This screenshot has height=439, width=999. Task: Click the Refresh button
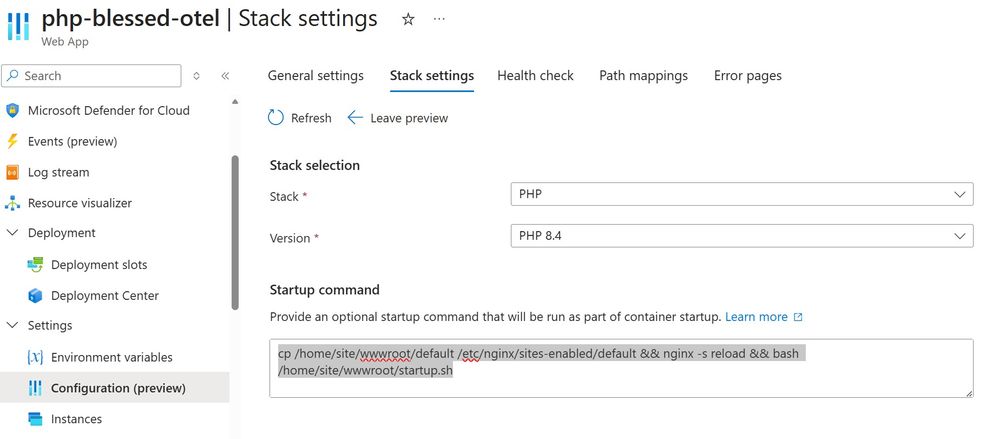pyautogui.click(x=300, y=118)
